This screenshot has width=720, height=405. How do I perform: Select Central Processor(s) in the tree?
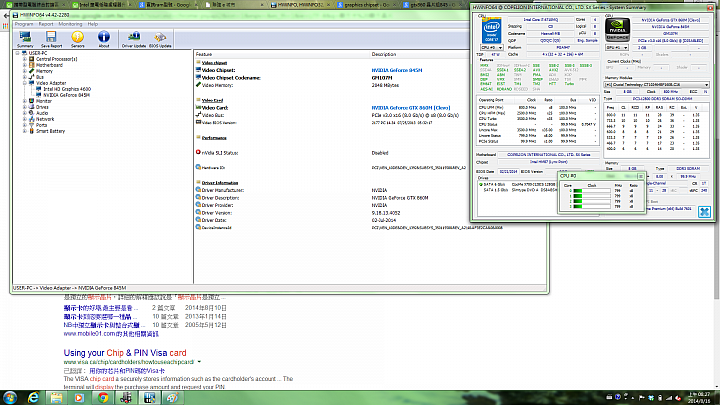[x=56, y=59]
